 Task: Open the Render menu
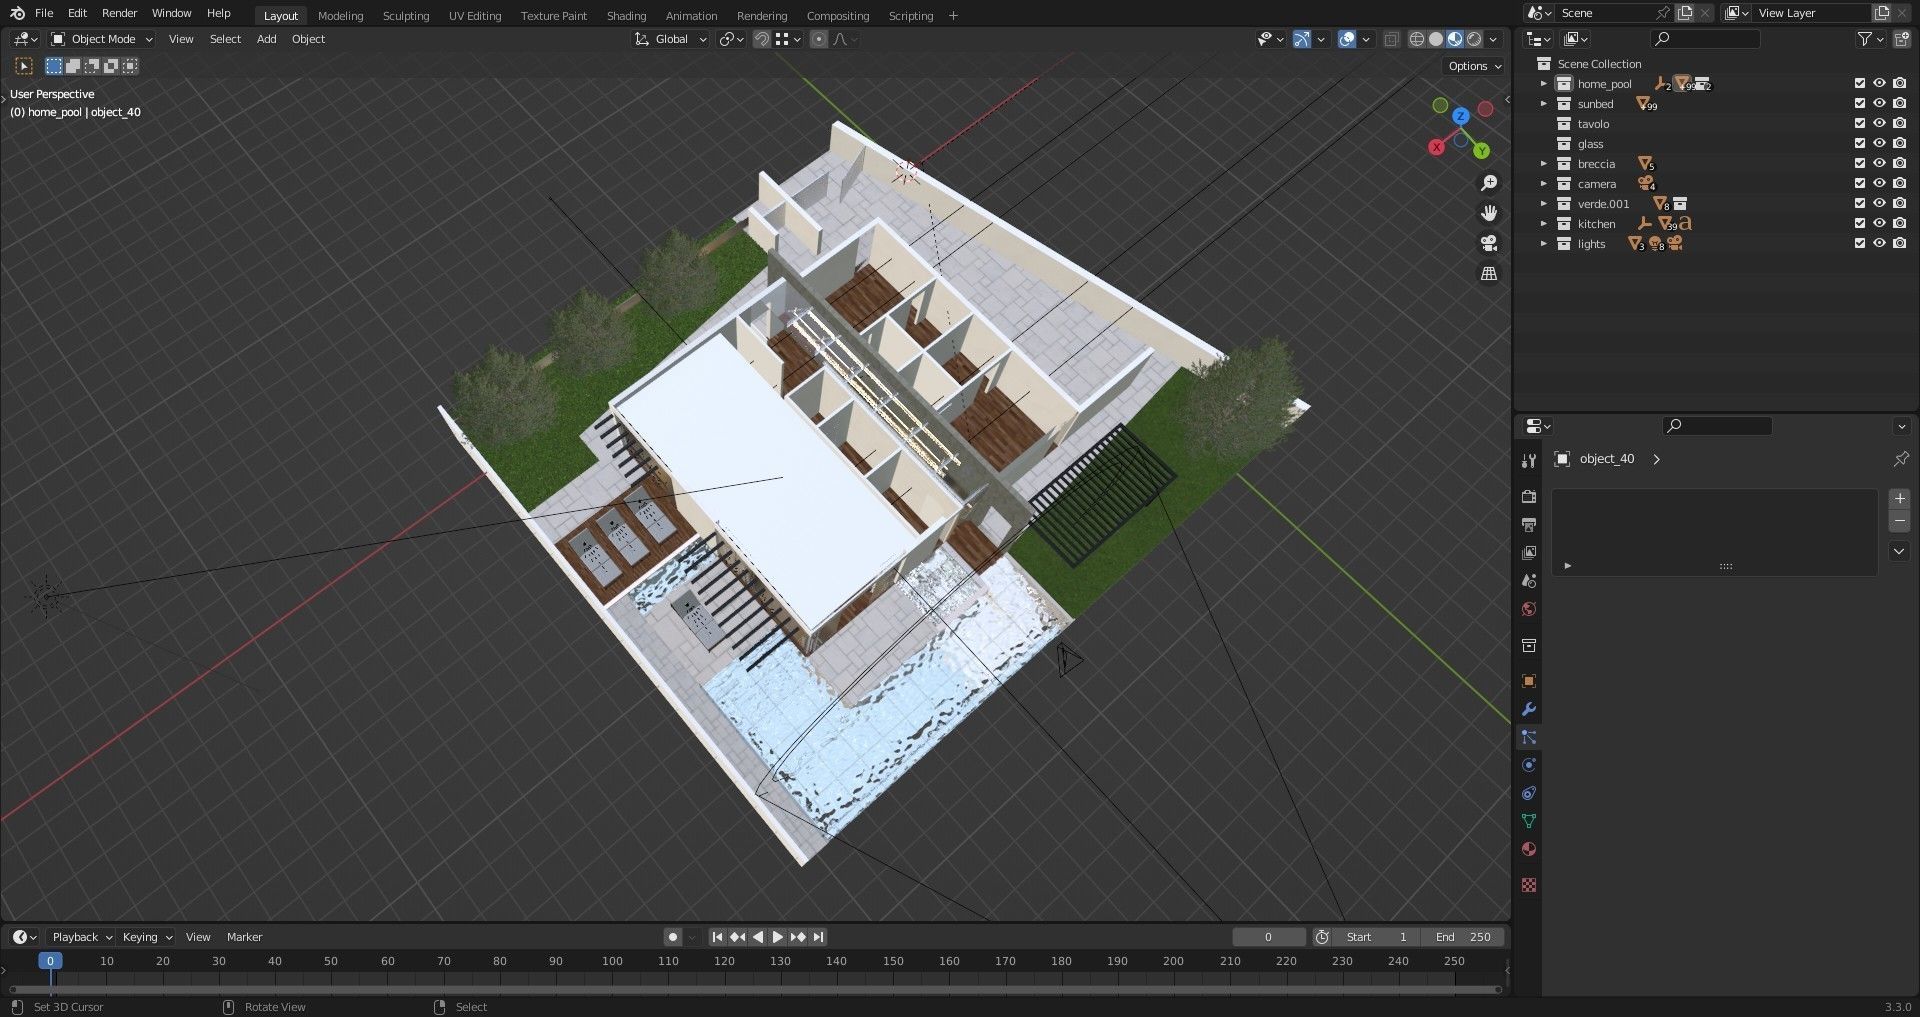pos(119,13)
